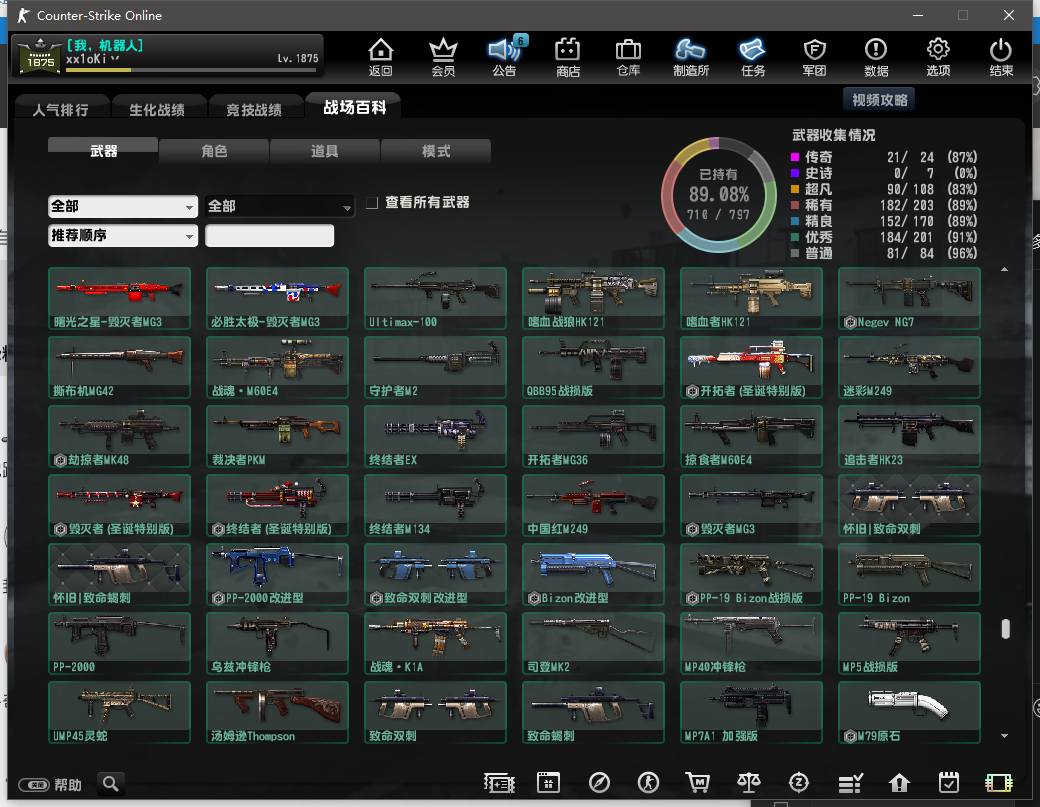Open the 商店 shop icon
This screenshot has width=1040, height=807.
568,56
